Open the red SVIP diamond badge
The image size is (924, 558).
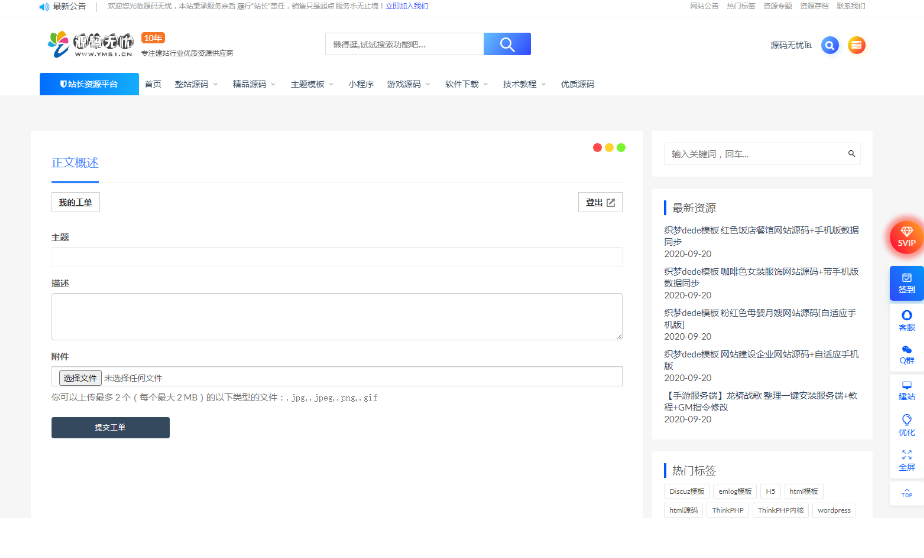[x=906, y=237]
